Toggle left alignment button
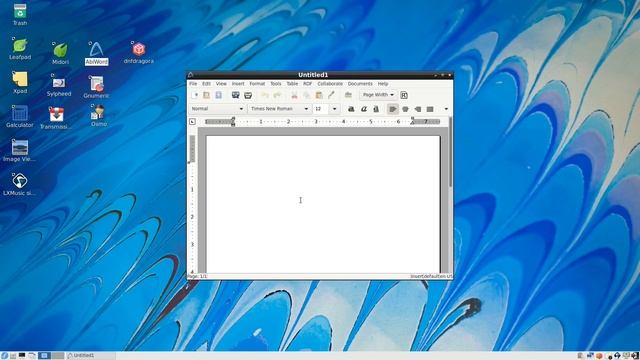 point(393,109)
